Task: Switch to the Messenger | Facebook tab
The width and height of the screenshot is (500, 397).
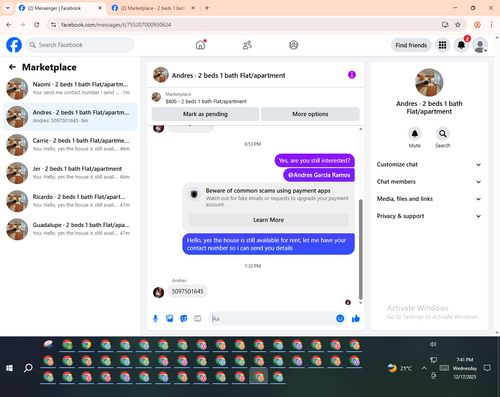Action: (x=60, y=8)
